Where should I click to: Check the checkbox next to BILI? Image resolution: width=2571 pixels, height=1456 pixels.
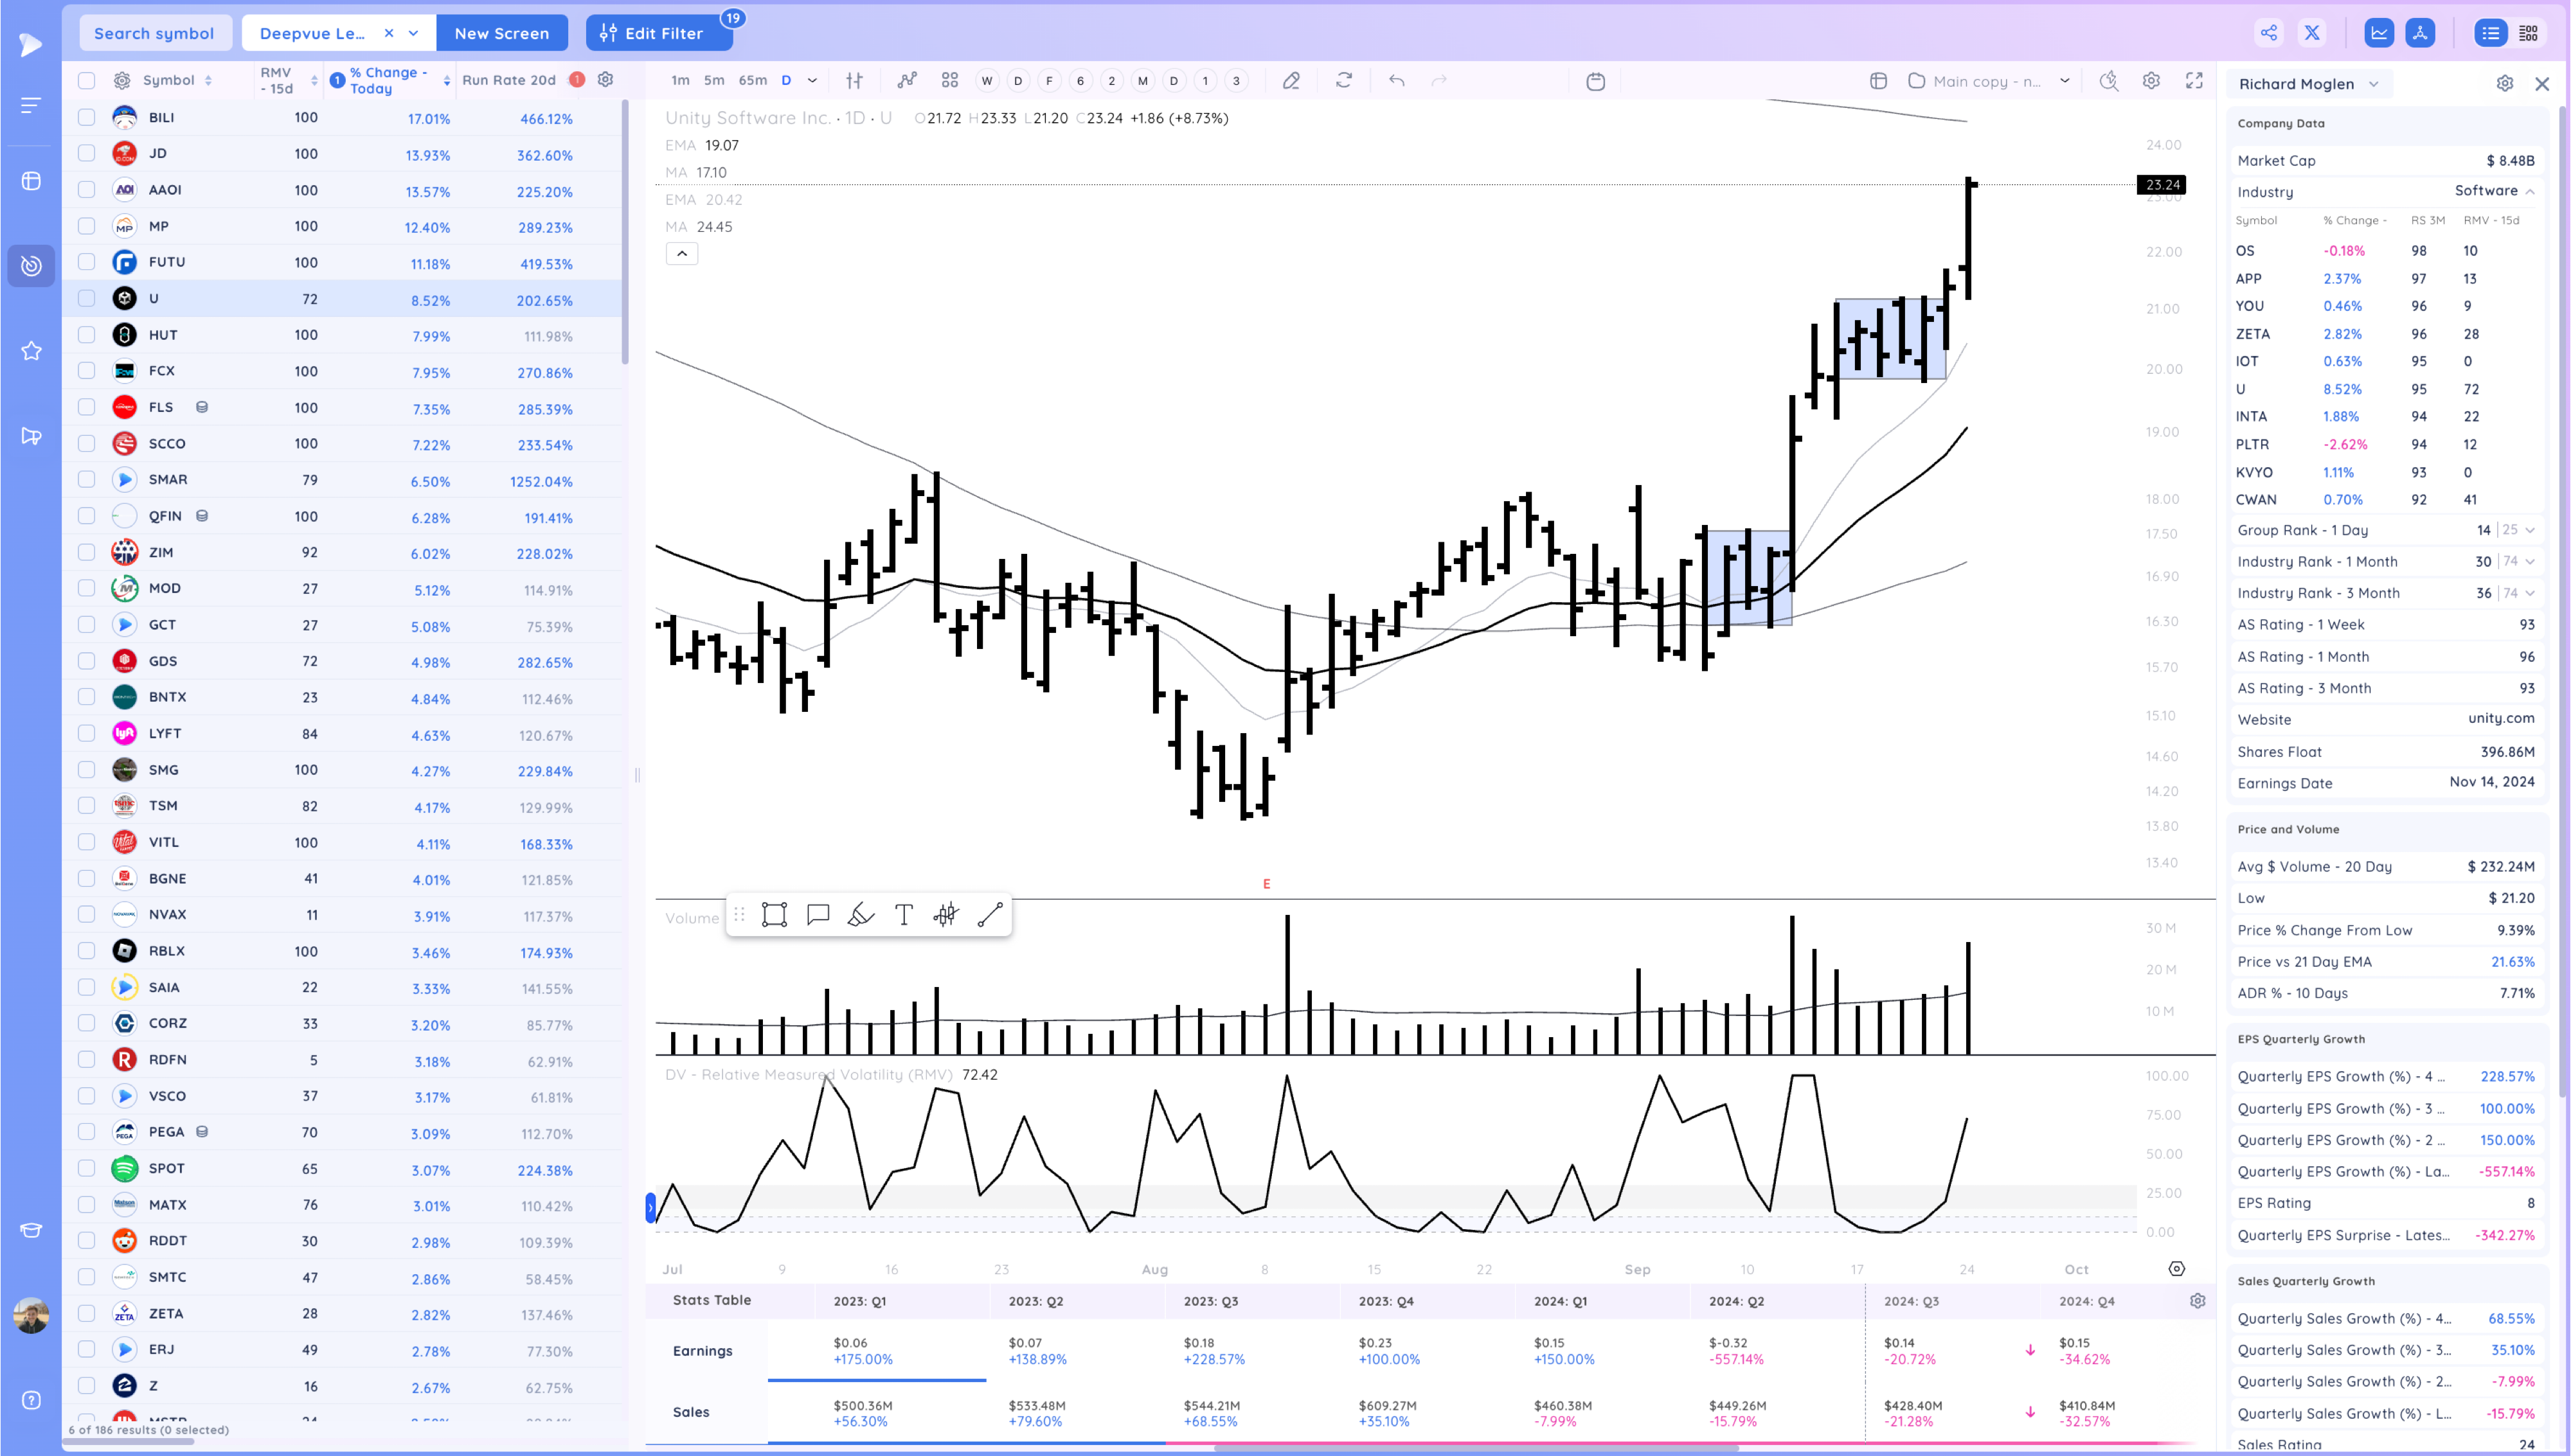click(x=86, y=117)
